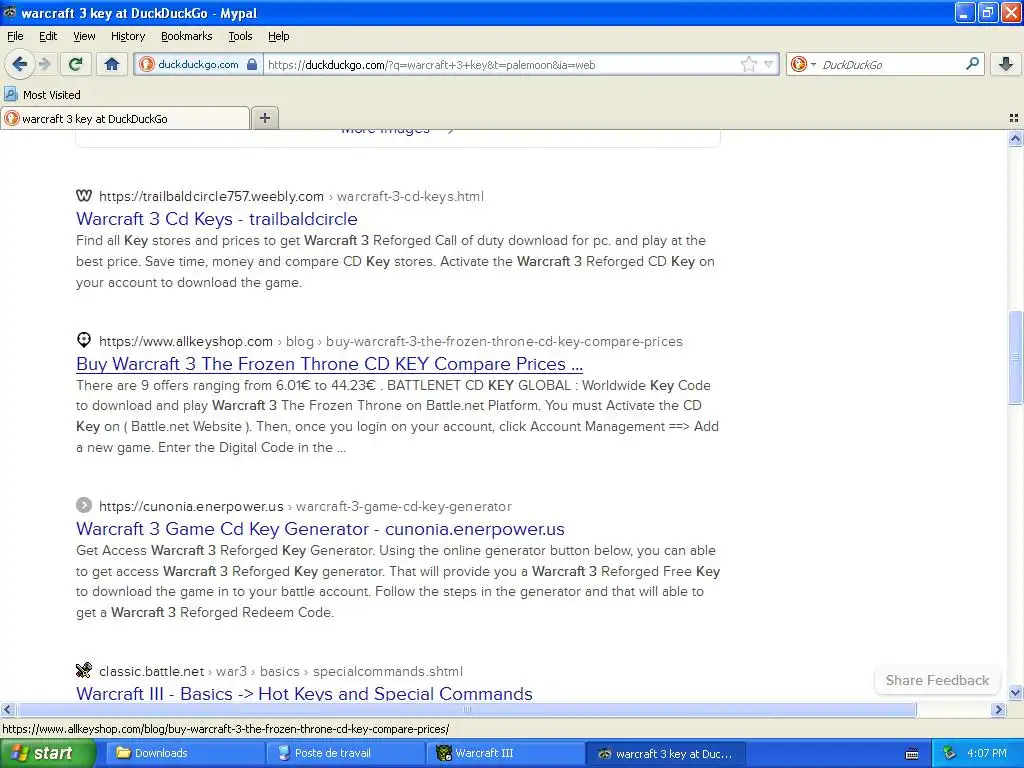Reload the page with the refresh icon
This screenshot has height=768, width=1024.
(76, 64)
